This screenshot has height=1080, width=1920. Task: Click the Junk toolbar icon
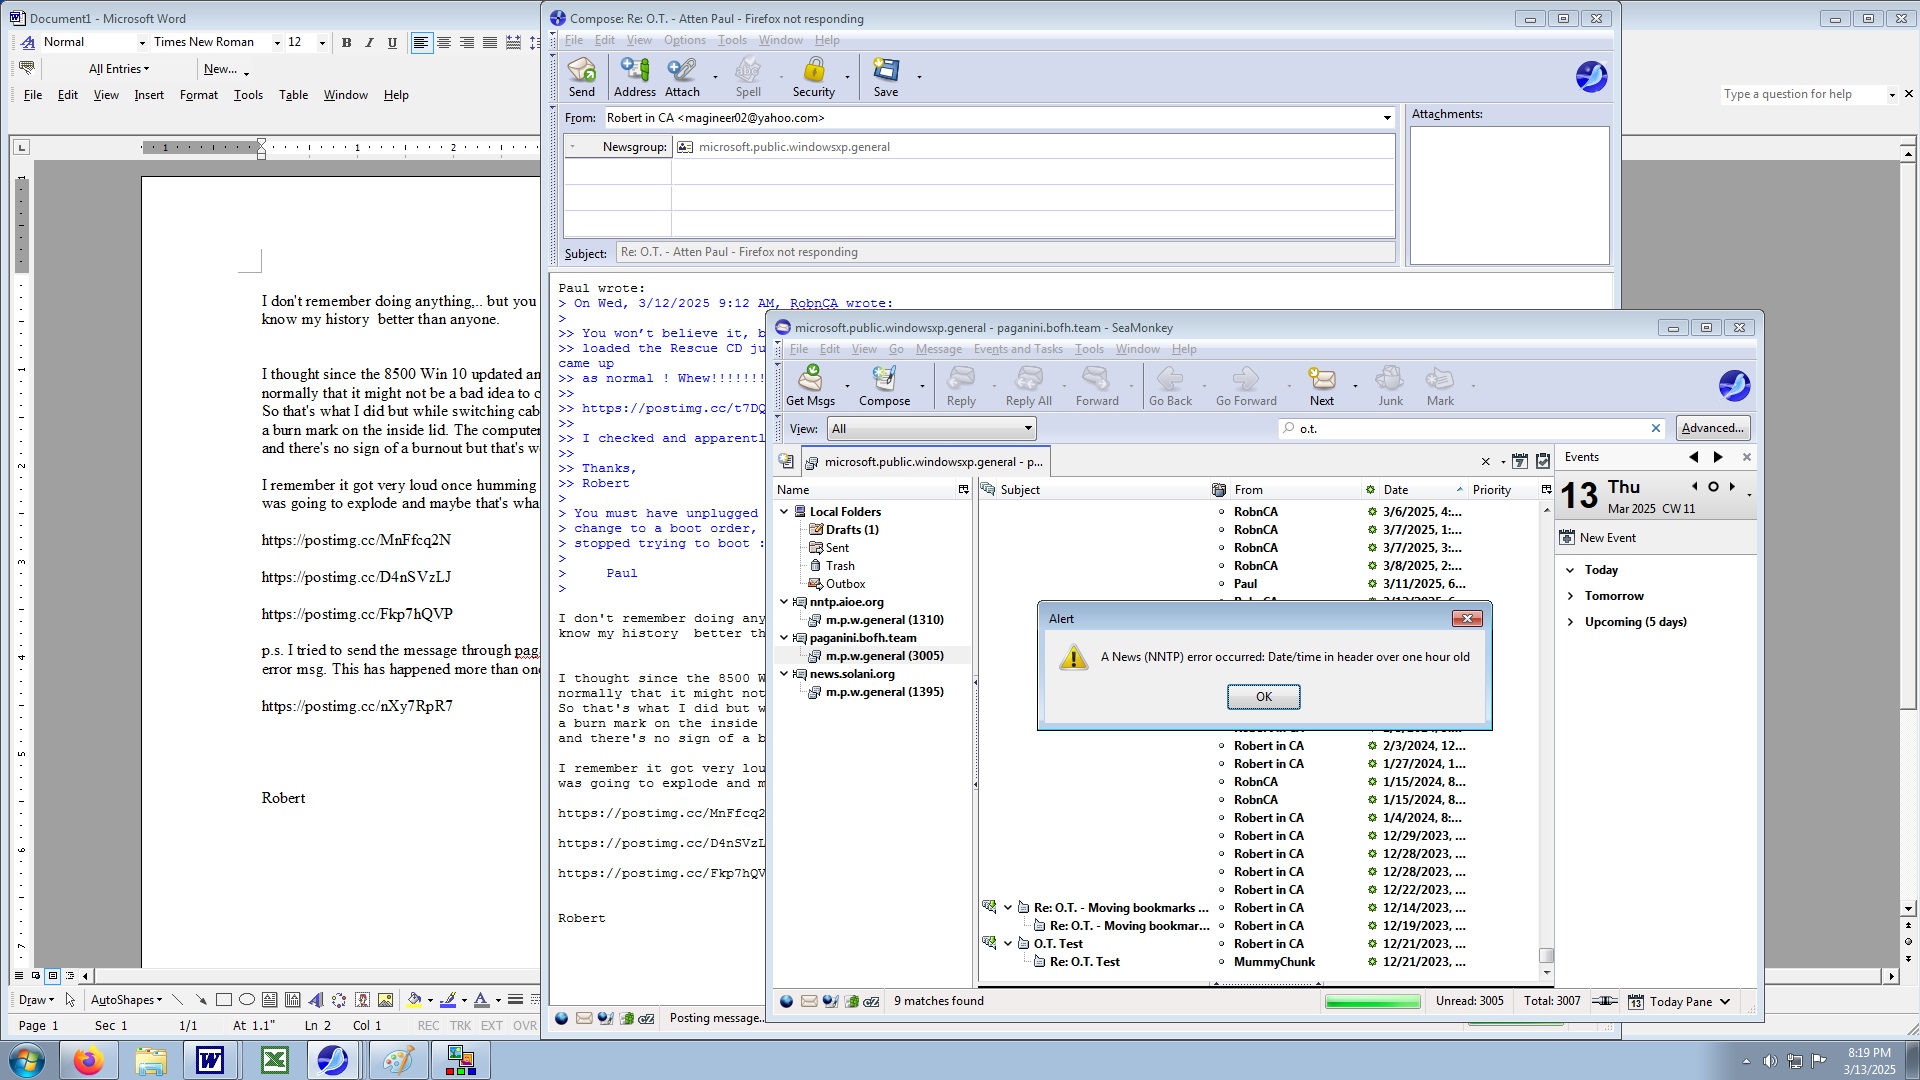tap(1390, 386)
